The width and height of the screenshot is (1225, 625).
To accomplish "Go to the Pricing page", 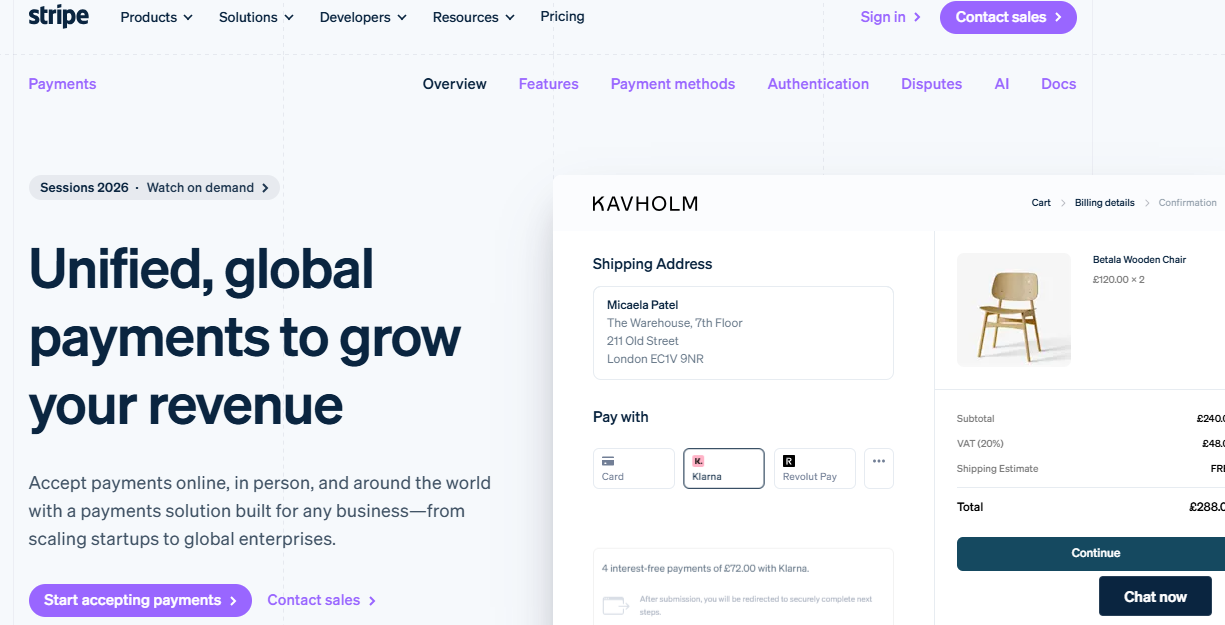I will tap(562, 17).
